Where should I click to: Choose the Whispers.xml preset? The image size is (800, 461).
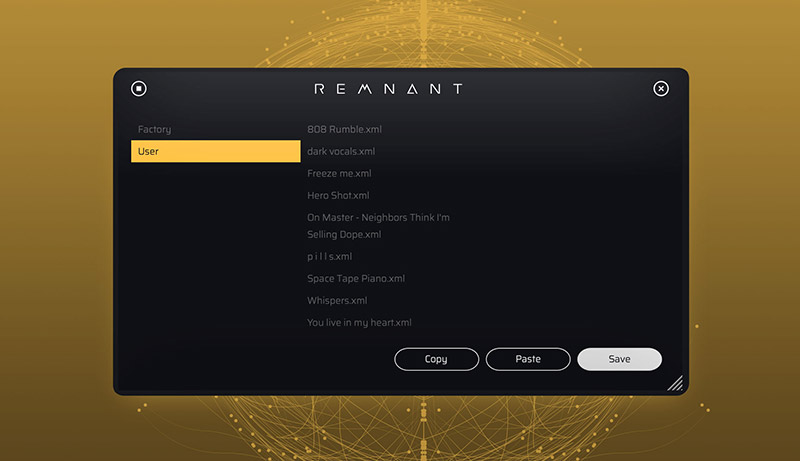[x=337, y=300]
